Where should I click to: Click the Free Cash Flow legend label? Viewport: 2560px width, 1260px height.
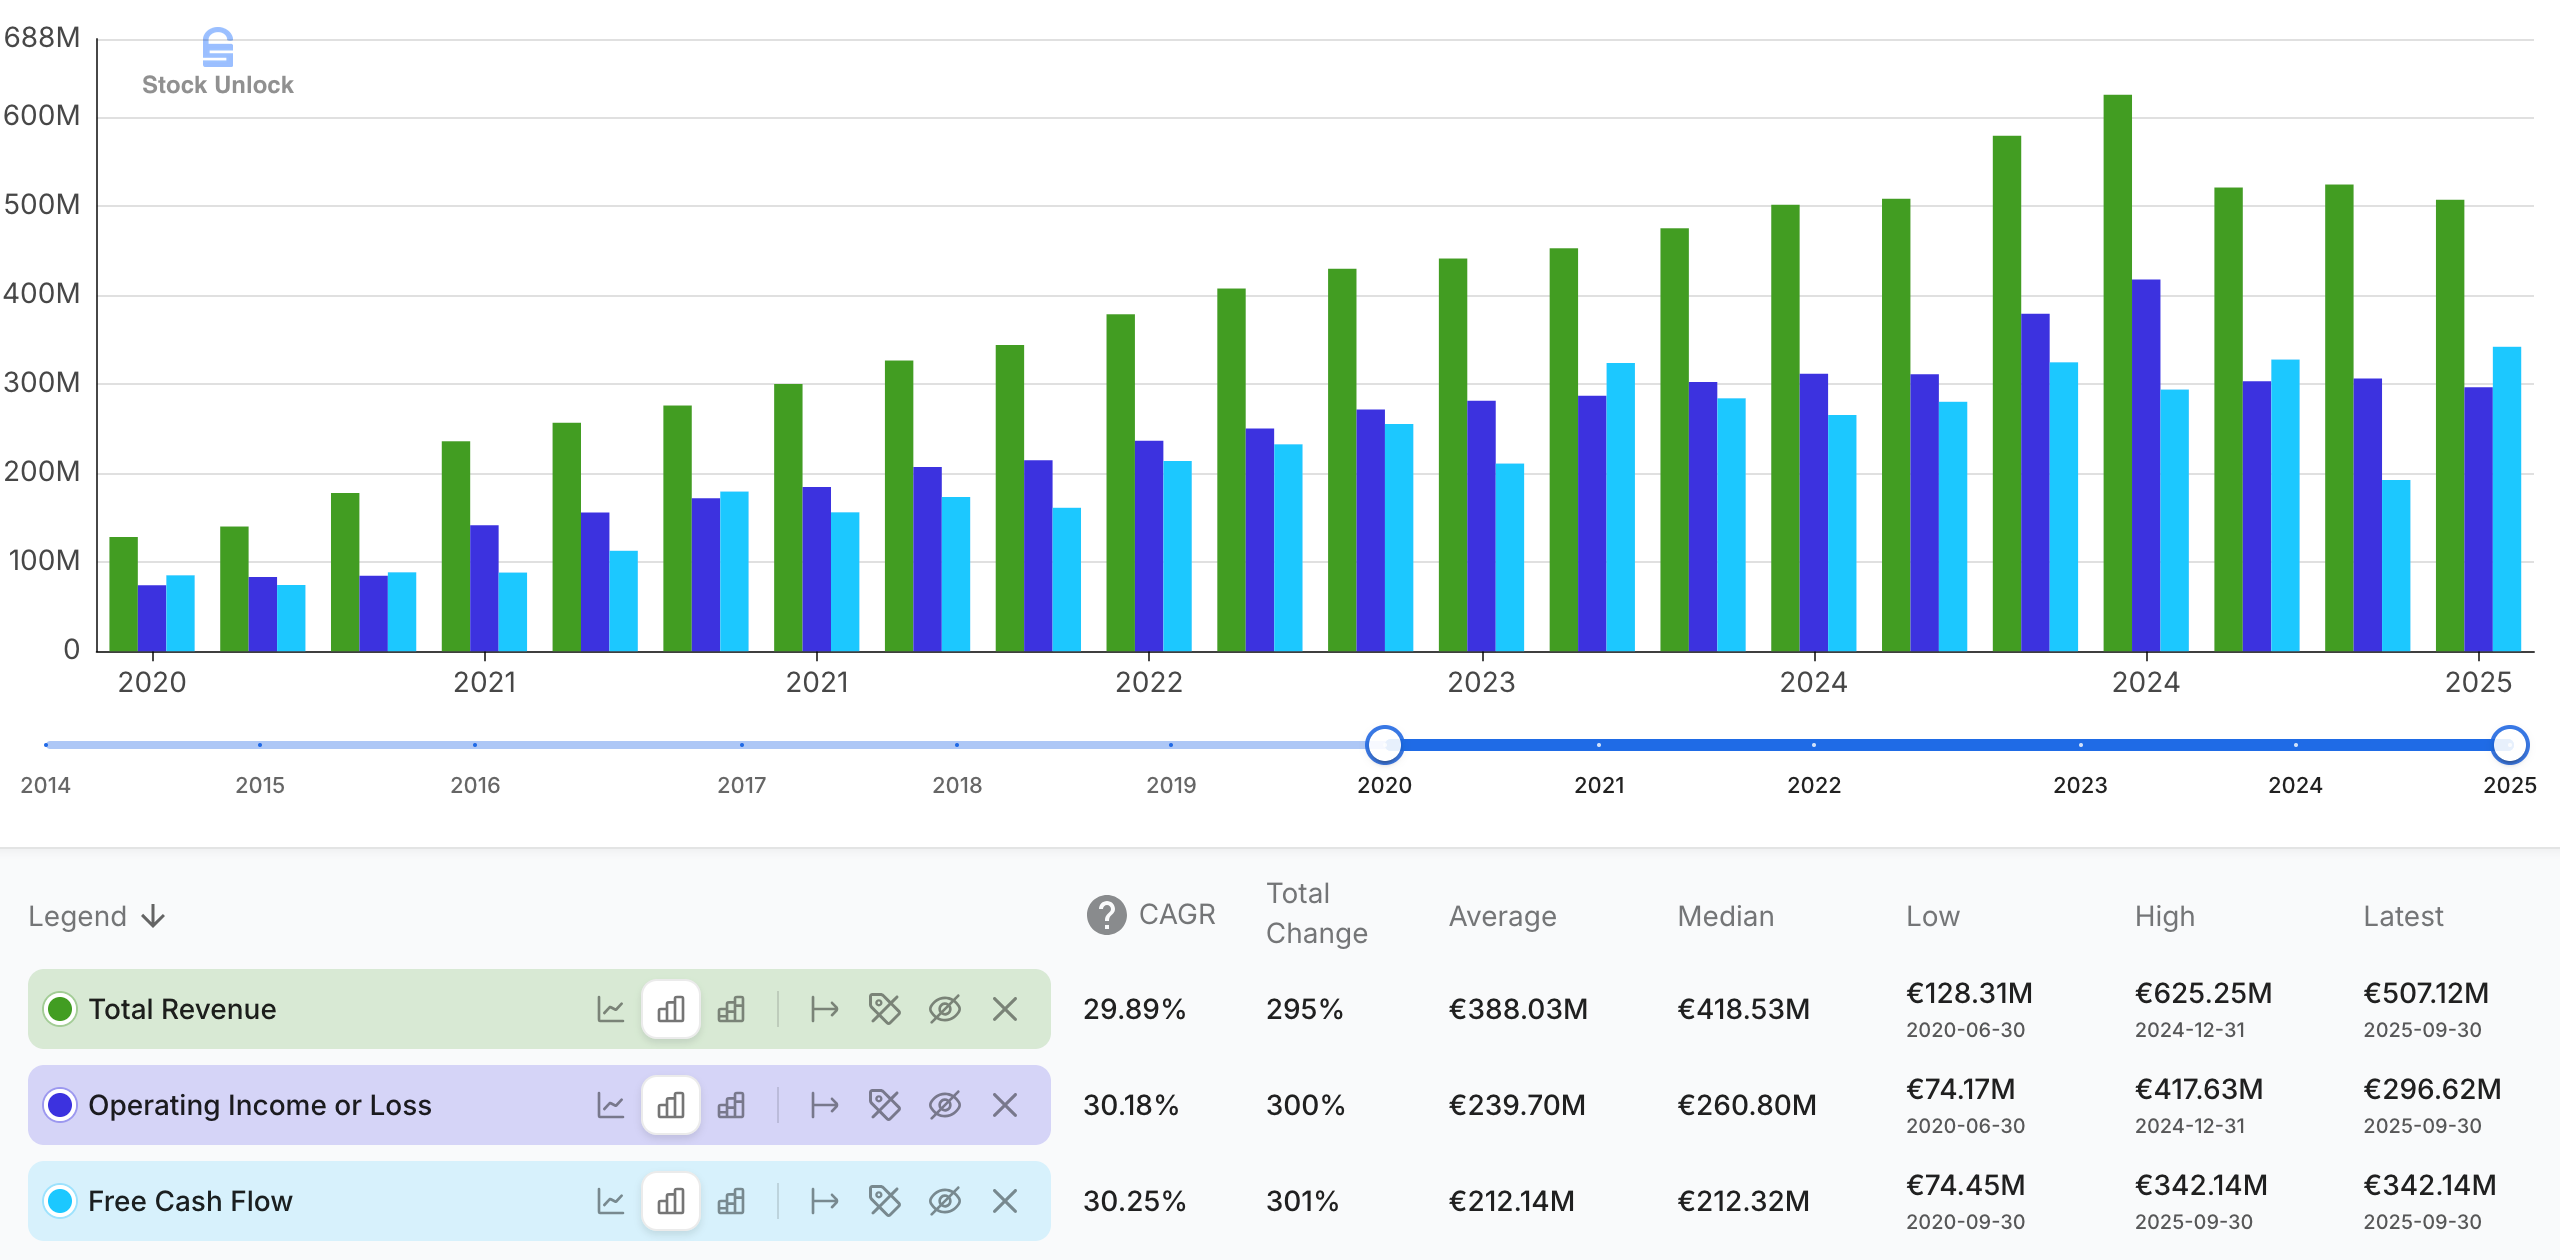[190, 1201]
